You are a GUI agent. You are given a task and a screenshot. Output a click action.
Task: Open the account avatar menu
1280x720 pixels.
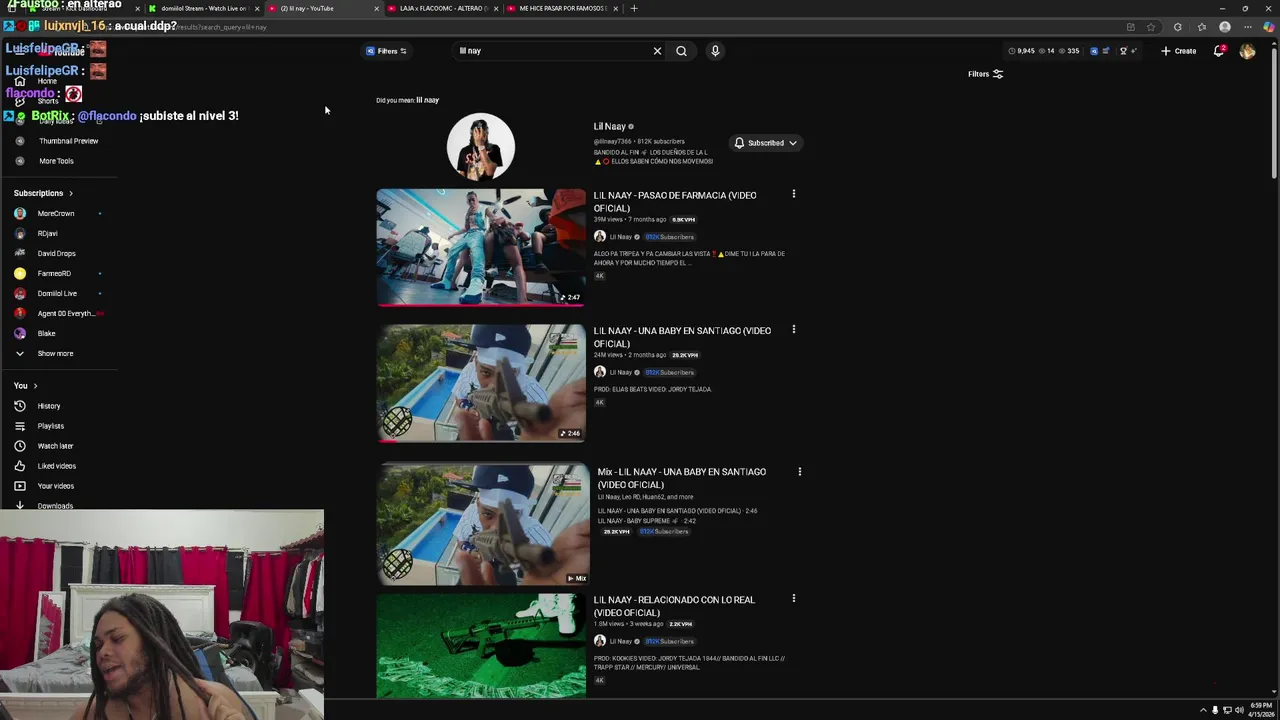[x=1247, y=51]
